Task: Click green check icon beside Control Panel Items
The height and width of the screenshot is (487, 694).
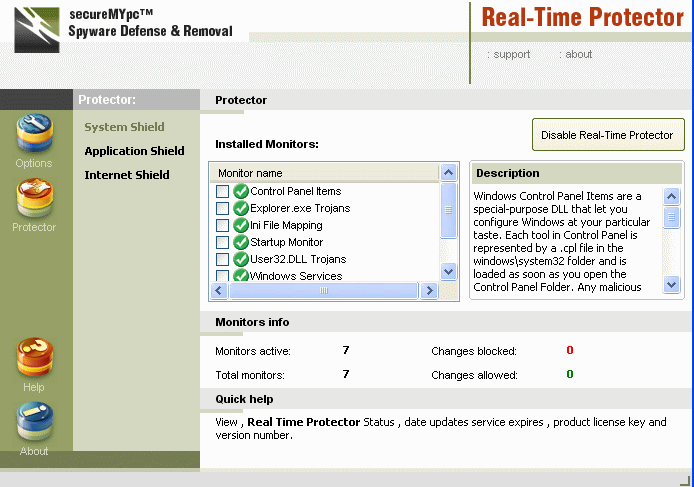Action: click(241, 191)
